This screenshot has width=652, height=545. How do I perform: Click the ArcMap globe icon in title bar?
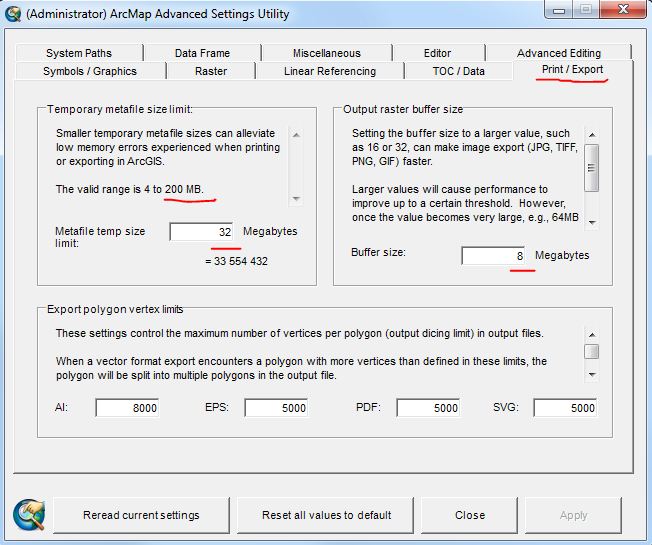(x=13, y=14)
